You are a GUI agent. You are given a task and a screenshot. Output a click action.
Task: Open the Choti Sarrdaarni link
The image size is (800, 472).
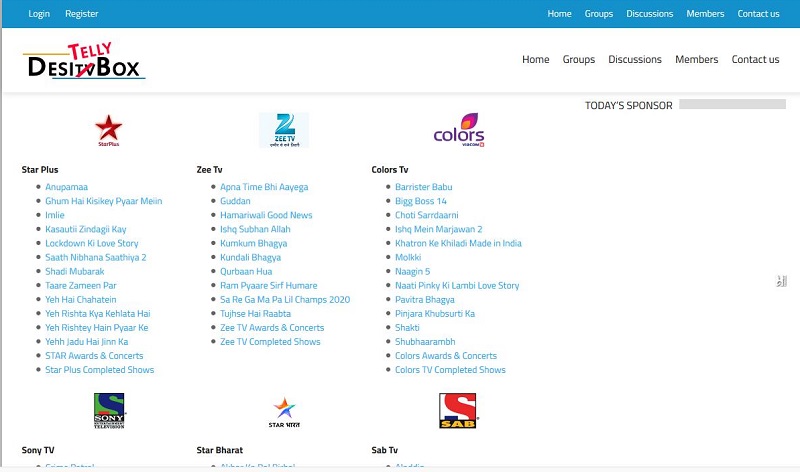pos(427,215)
